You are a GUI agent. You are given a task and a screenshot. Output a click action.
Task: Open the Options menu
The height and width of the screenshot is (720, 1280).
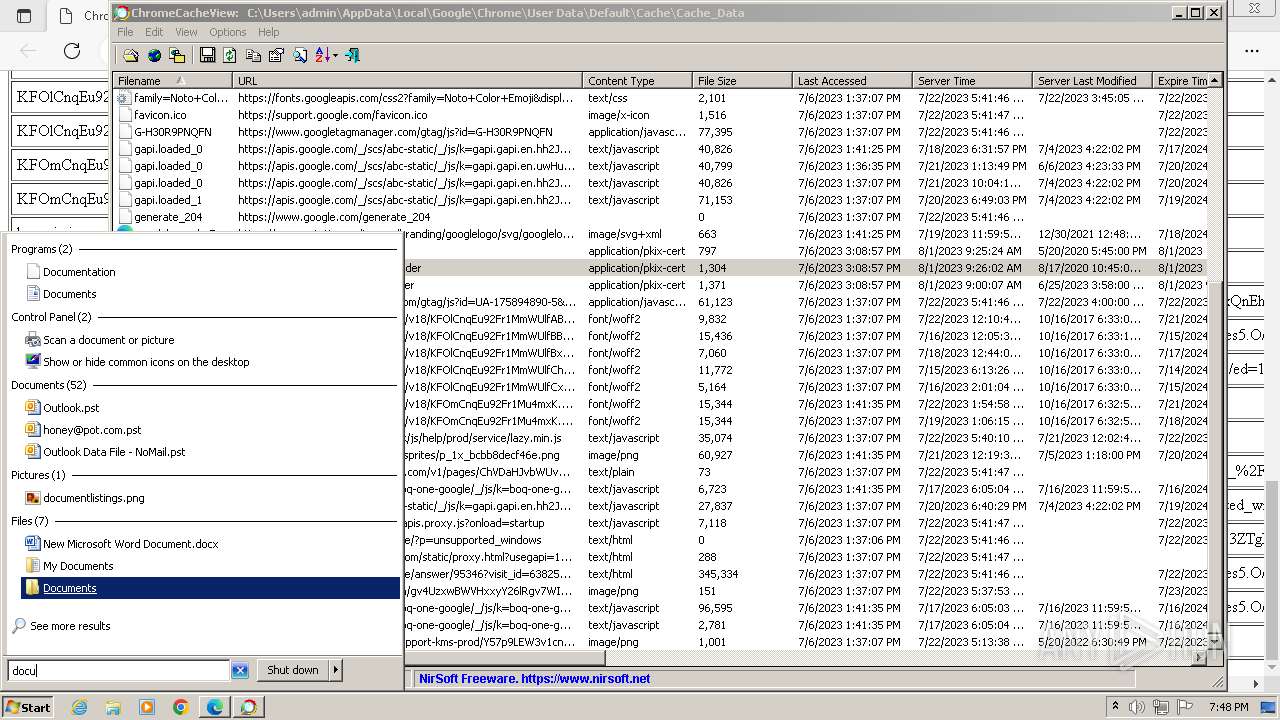(x=228, y=32)
